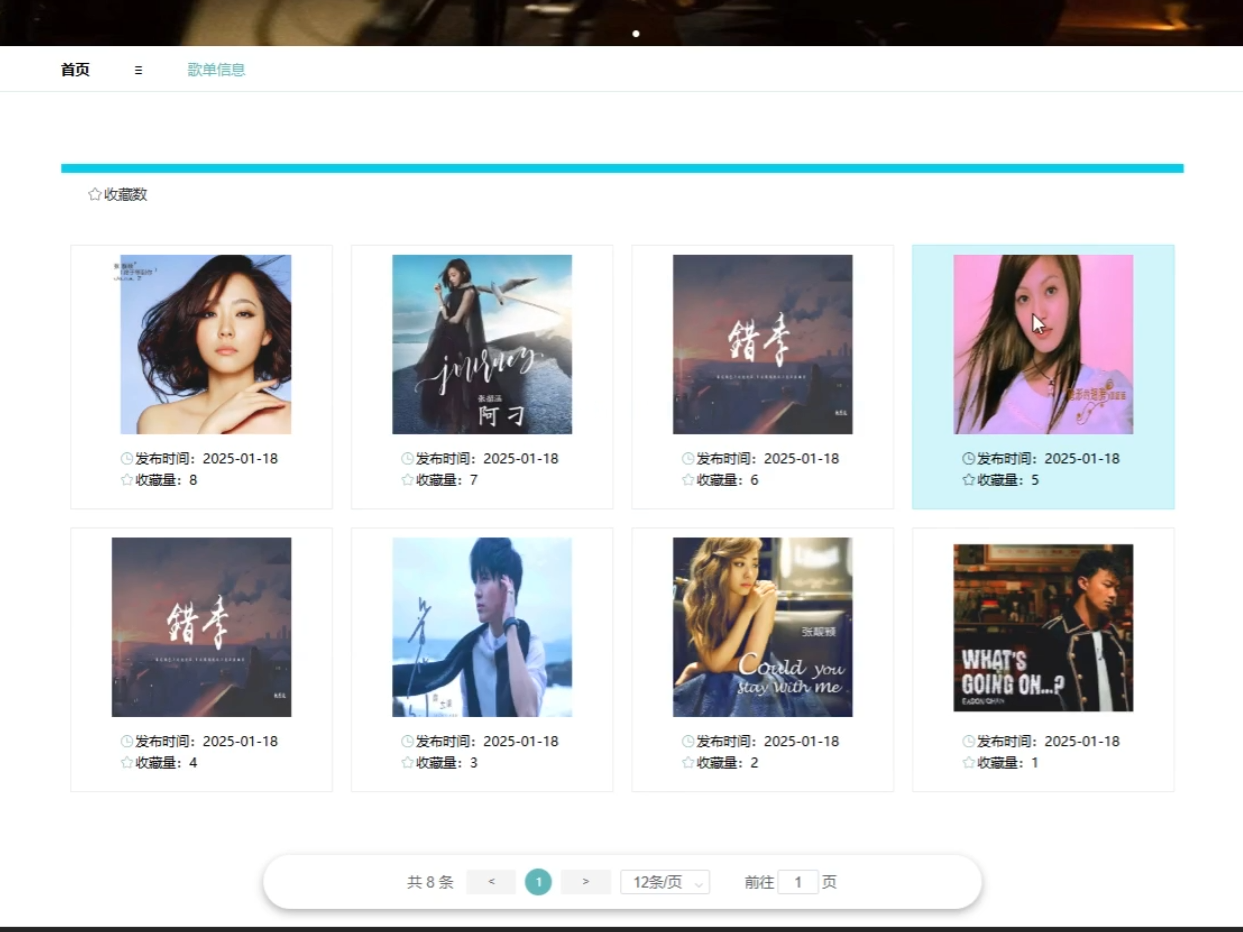Select page 1 in pagination
Screen dimensions: 1243x932
click(x=538, y=882)
